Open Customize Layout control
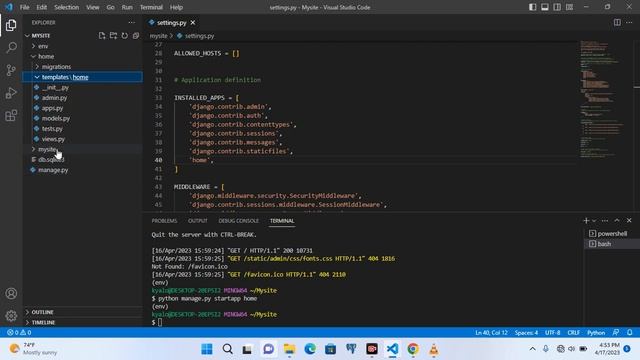 click(569, 7)
